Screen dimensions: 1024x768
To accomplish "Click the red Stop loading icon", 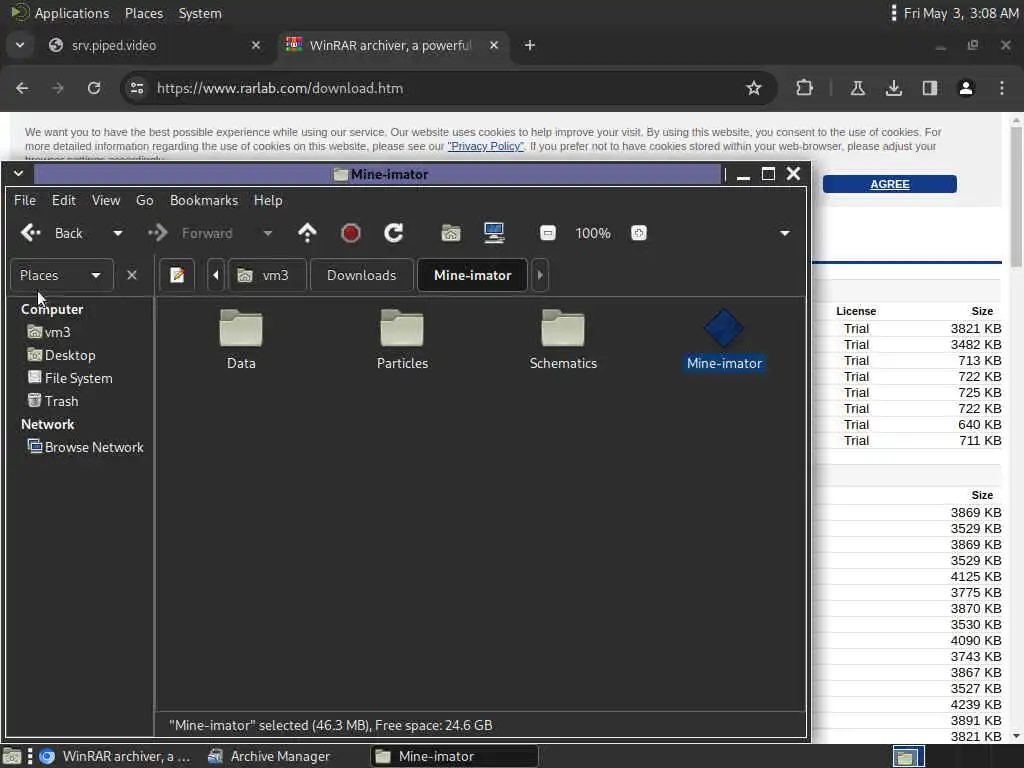I will (x=351, y=233).
